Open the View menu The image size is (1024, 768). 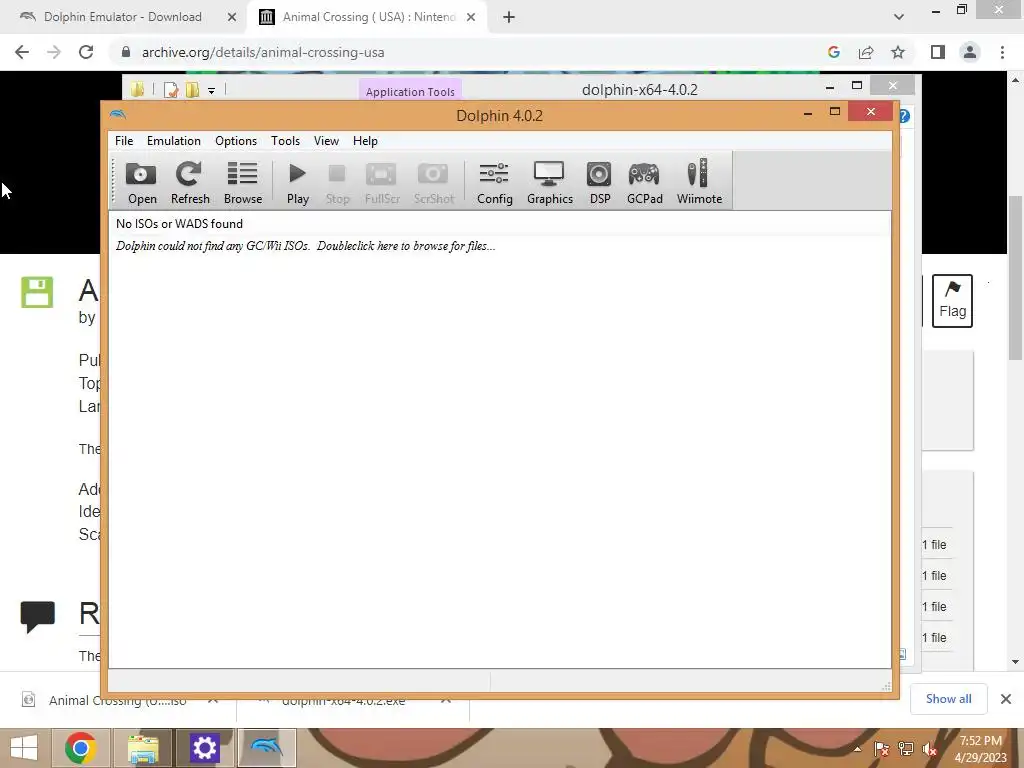326,140
